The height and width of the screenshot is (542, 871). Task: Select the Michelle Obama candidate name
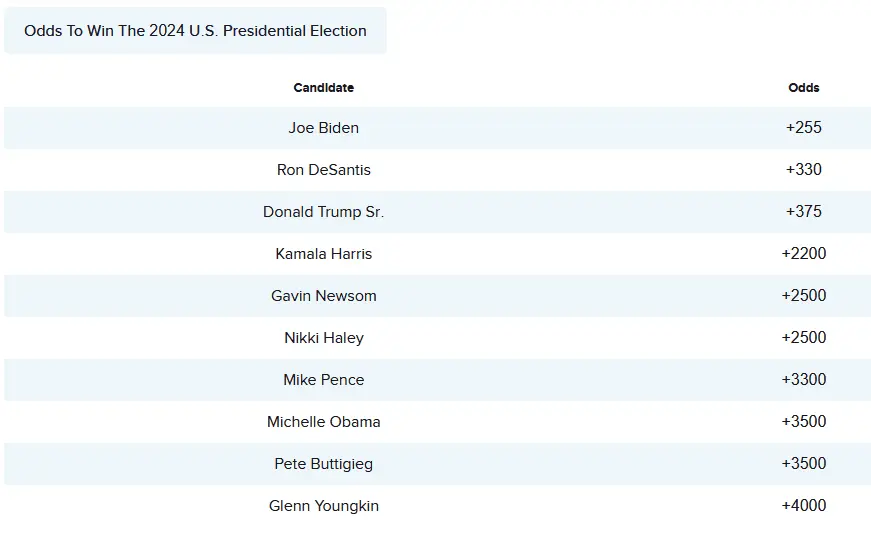click(x=323, y=422)
